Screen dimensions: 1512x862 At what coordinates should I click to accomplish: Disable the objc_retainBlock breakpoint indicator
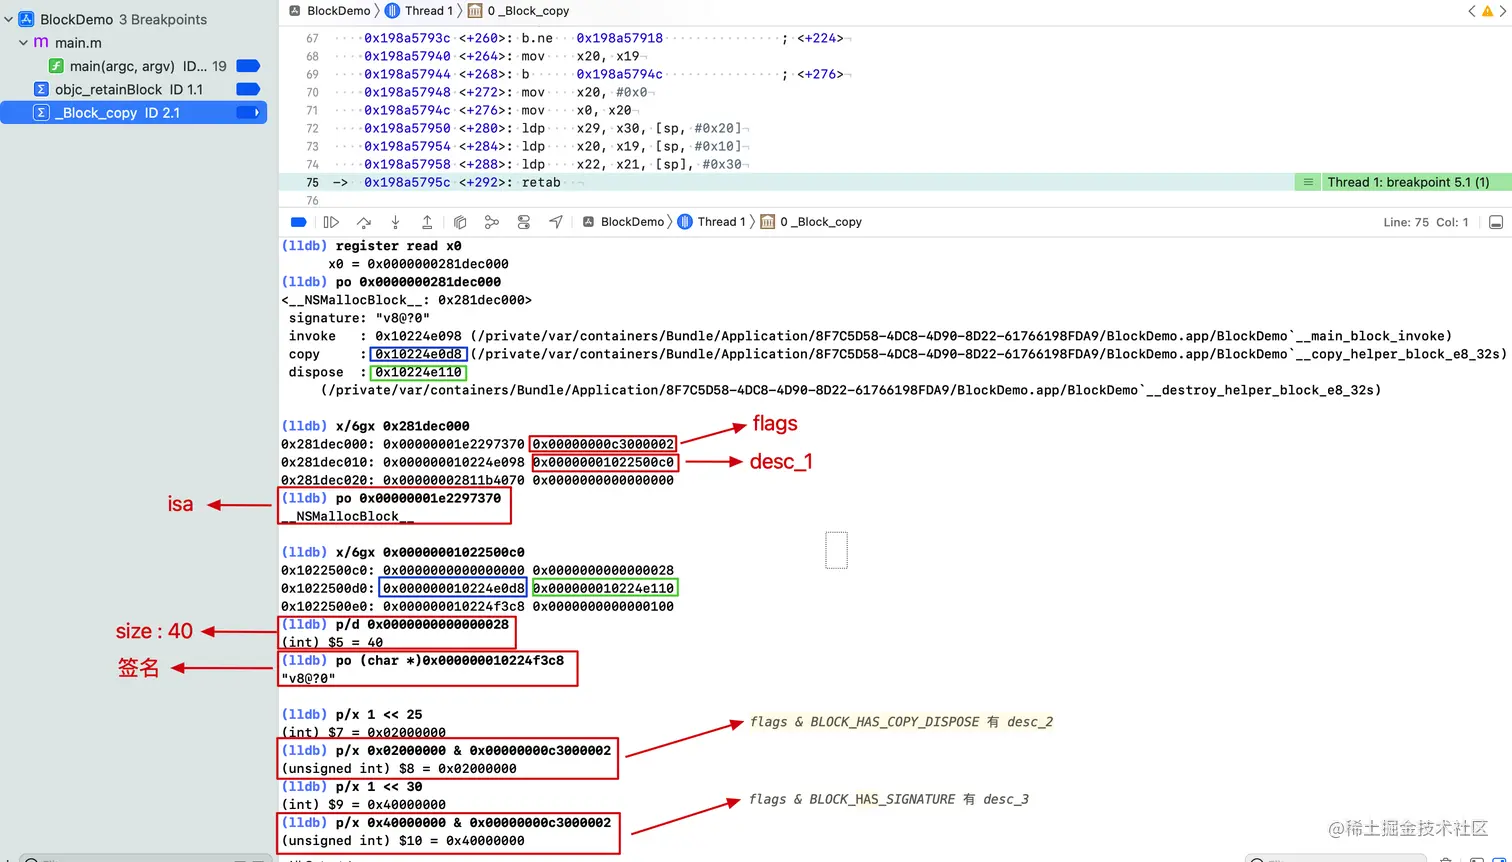point(248,89)
